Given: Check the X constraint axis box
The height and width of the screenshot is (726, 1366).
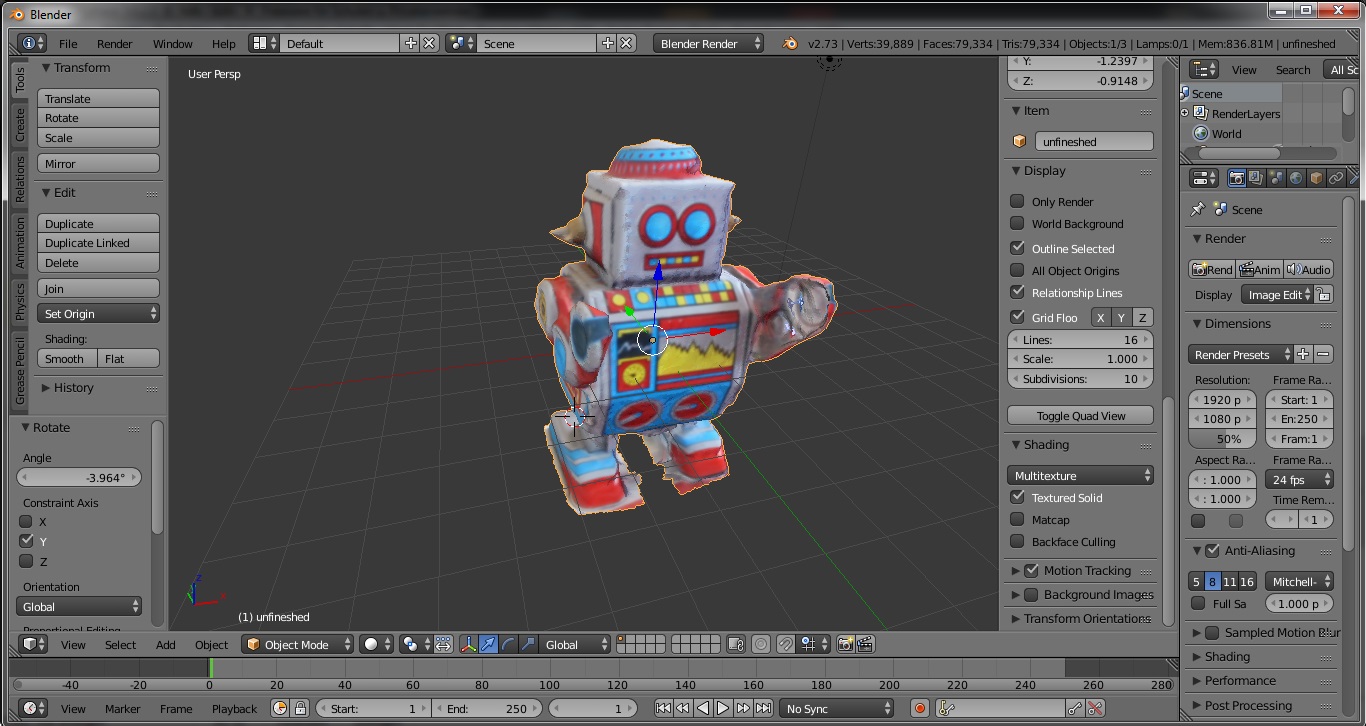Looking at the screenshot, I should click(27, 521).
